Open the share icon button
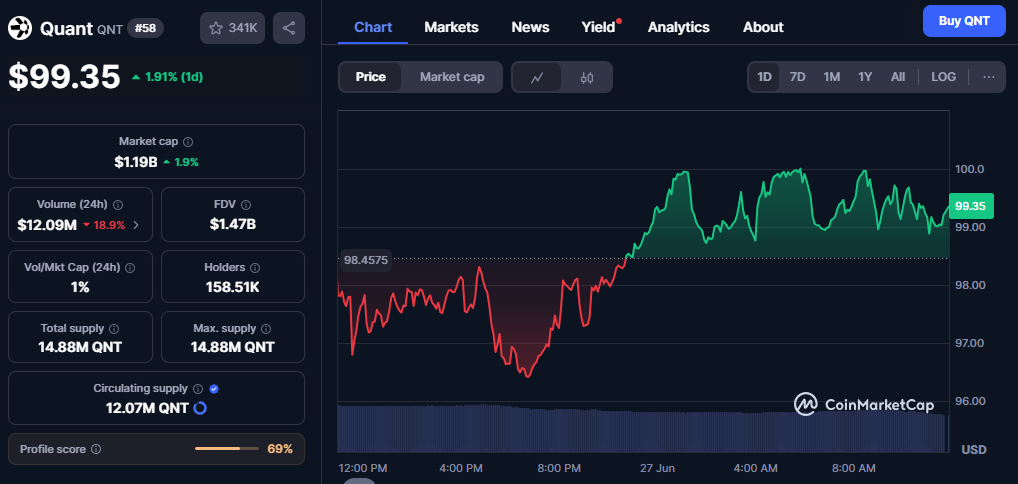The image size is (1018, 484). coord(289,28)
